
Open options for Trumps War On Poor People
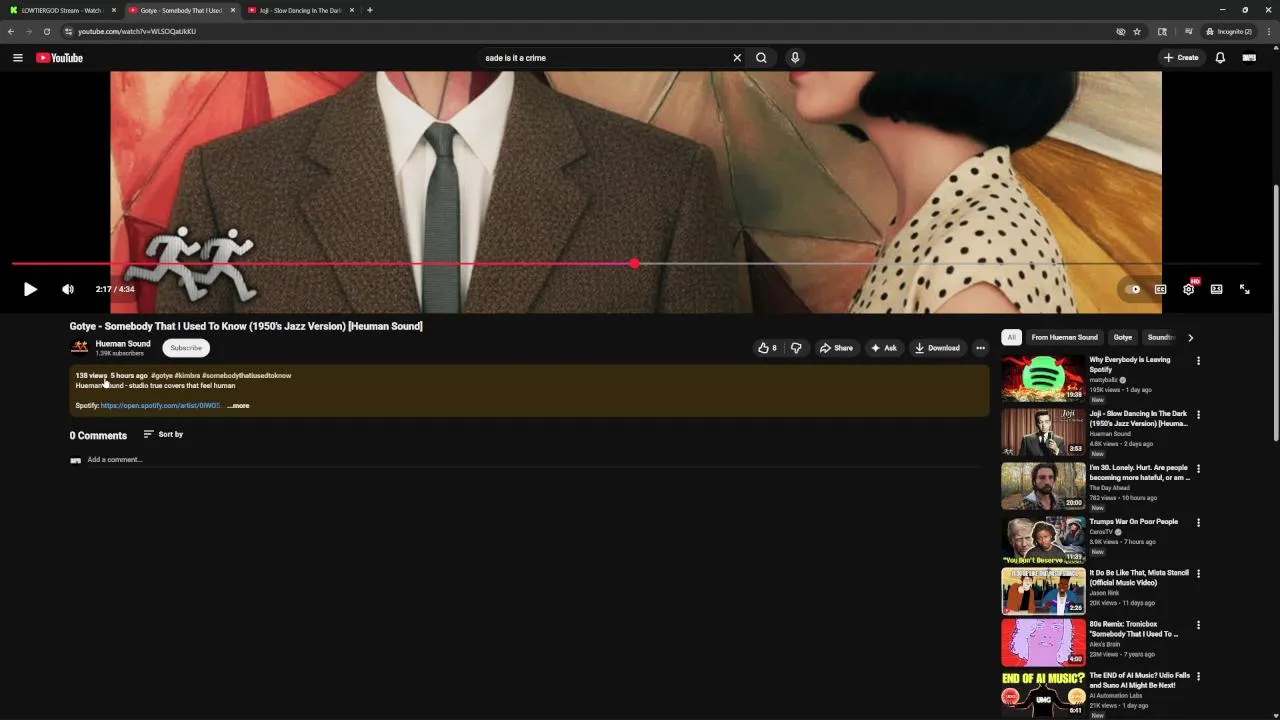(1198, 523)
